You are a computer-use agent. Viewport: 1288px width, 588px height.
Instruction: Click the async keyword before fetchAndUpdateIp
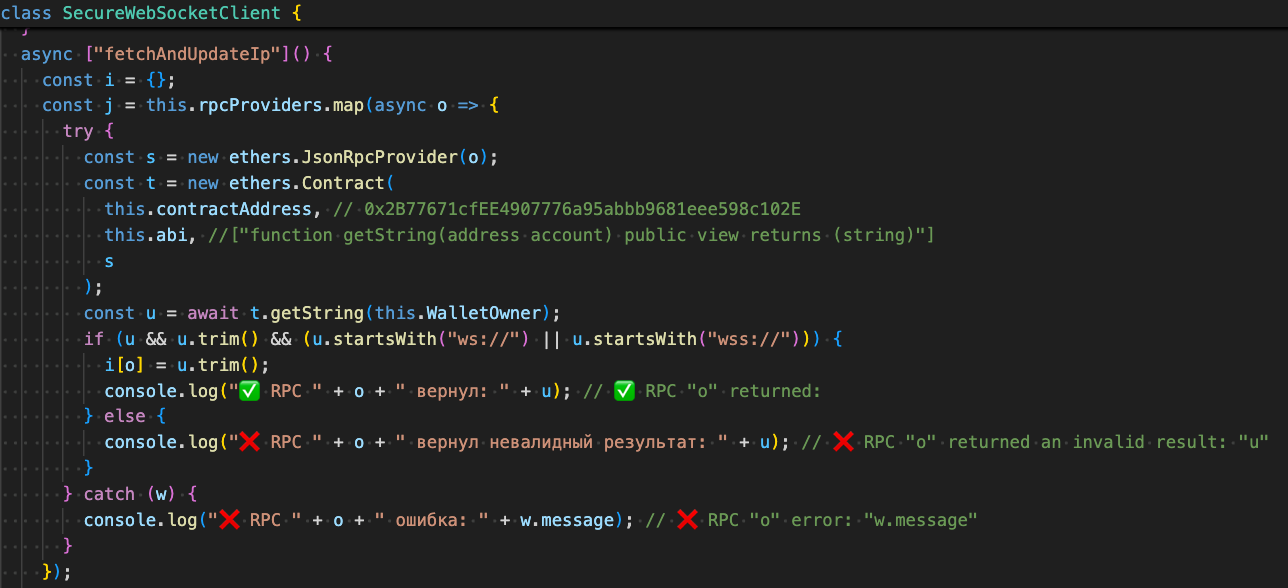[46, 53]
